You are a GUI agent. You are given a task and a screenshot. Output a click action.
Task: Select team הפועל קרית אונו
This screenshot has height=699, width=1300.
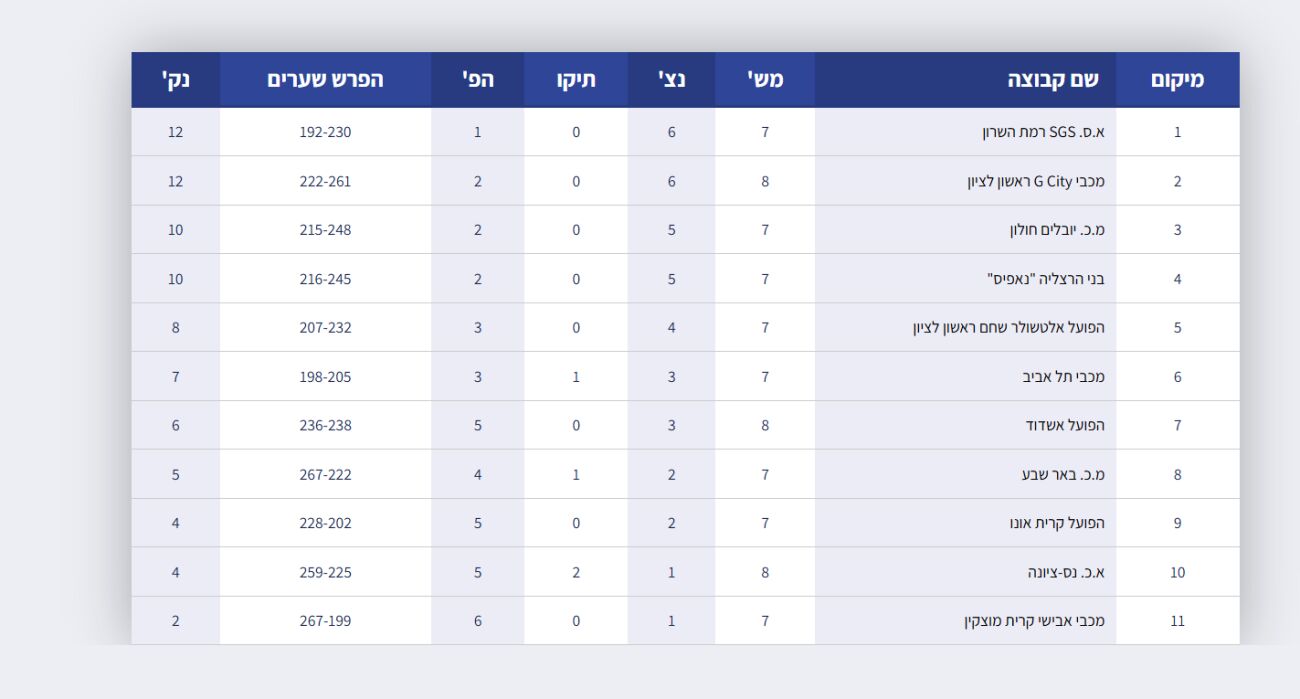coord(1057,523)
